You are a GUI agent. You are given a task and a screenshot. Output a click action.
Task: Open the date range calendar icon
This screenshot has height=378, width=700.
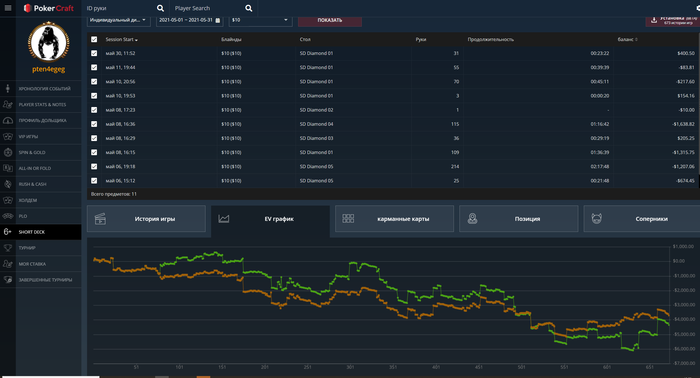[218, 20]
